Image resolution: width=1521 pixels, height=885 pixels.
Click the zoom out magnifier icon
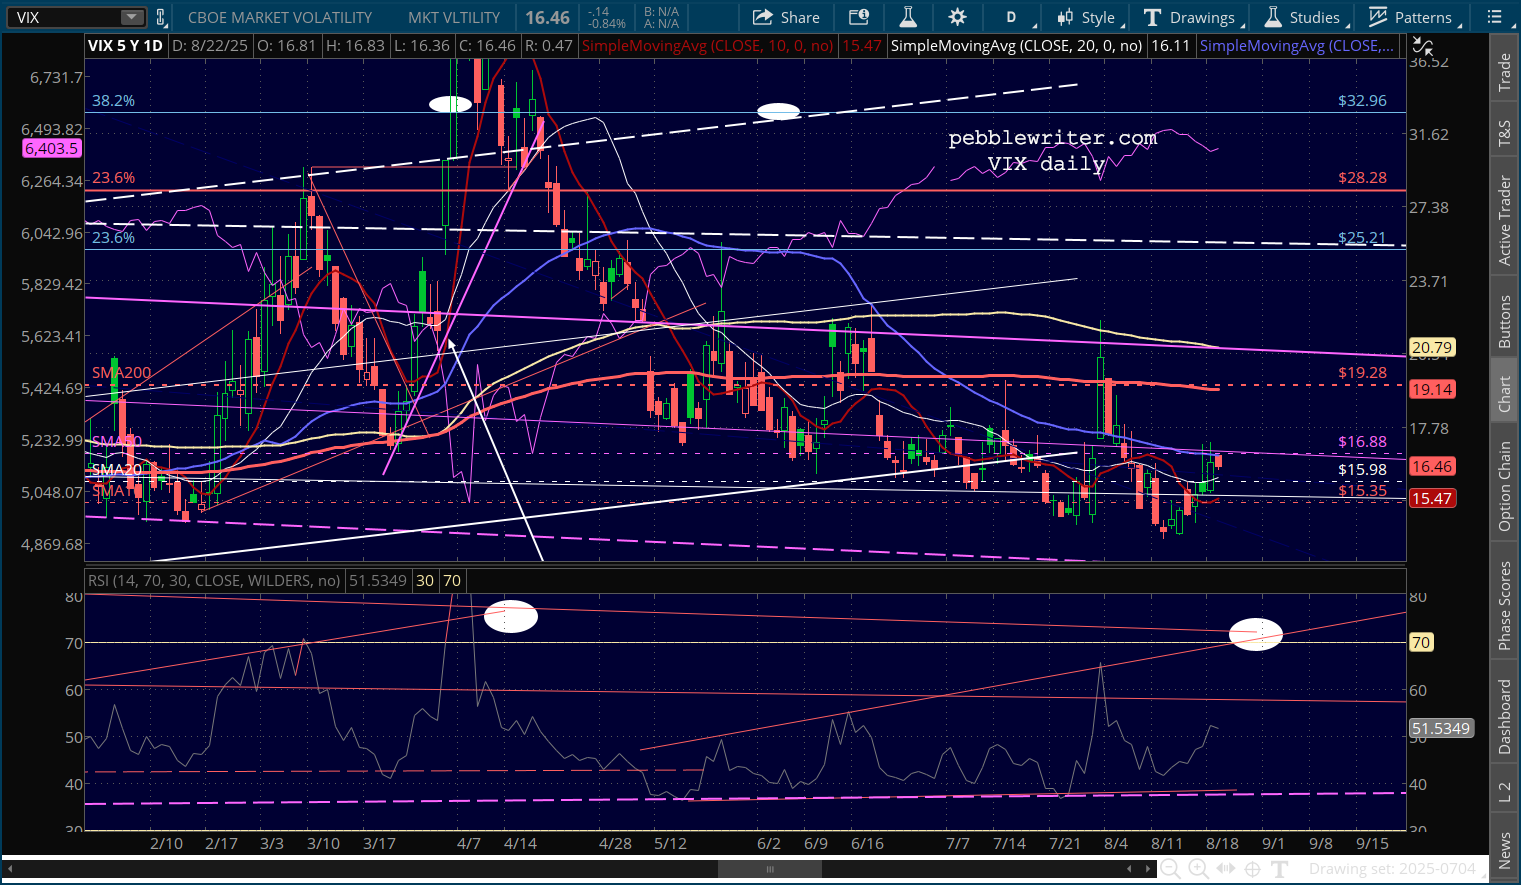tap(1169, 869)
